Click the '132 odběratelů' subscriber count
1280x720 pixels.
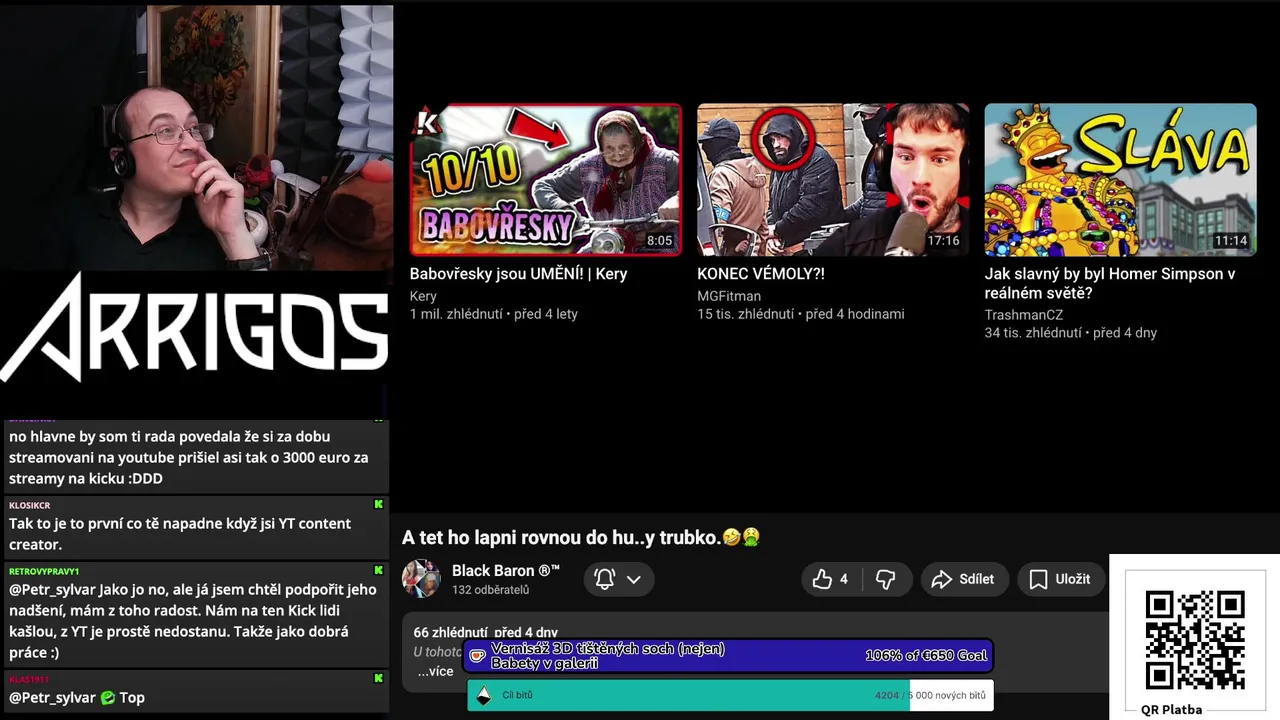point(490,590)
